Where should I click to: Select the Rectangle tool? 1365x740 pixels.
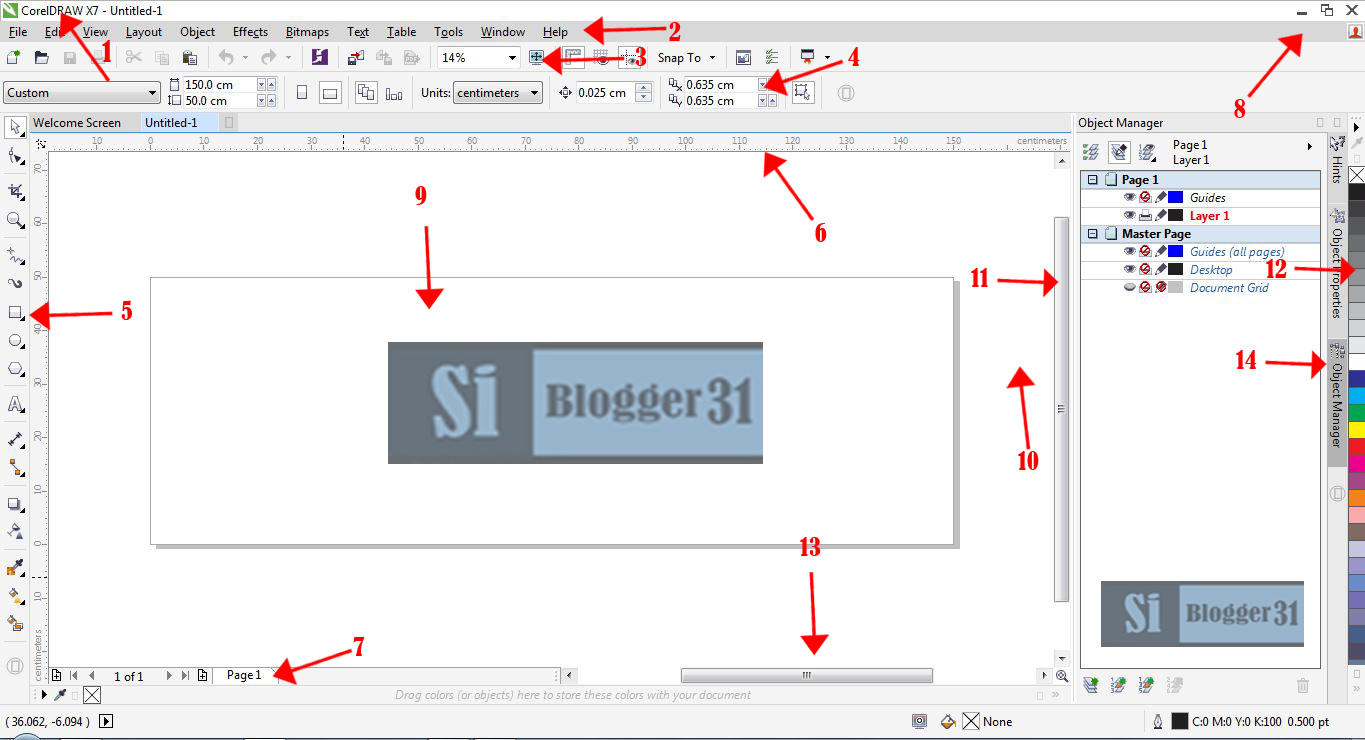(x=15, y=312)
